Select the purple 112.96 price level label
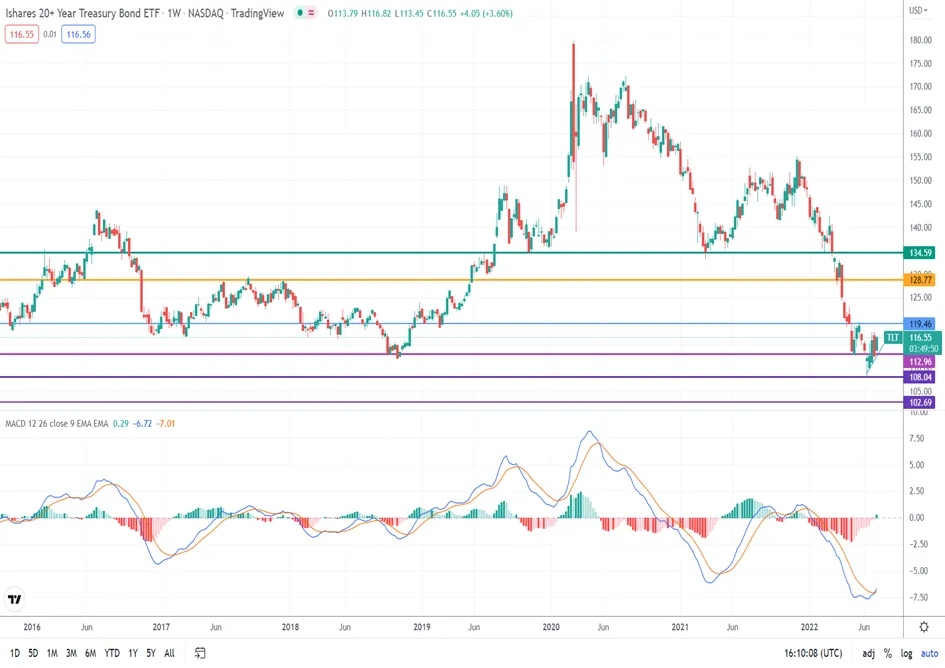Viewport: 945px width, 668px height. point(920,362)
